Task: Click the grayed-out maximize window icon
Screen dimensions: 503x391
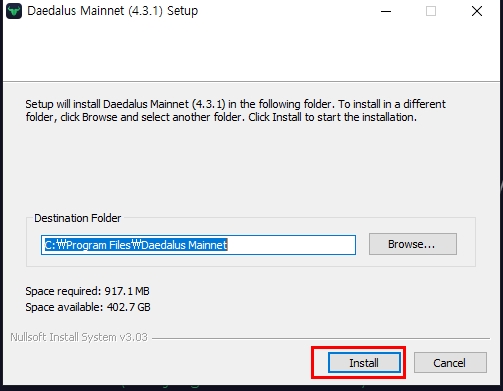Action: (431, 11)
